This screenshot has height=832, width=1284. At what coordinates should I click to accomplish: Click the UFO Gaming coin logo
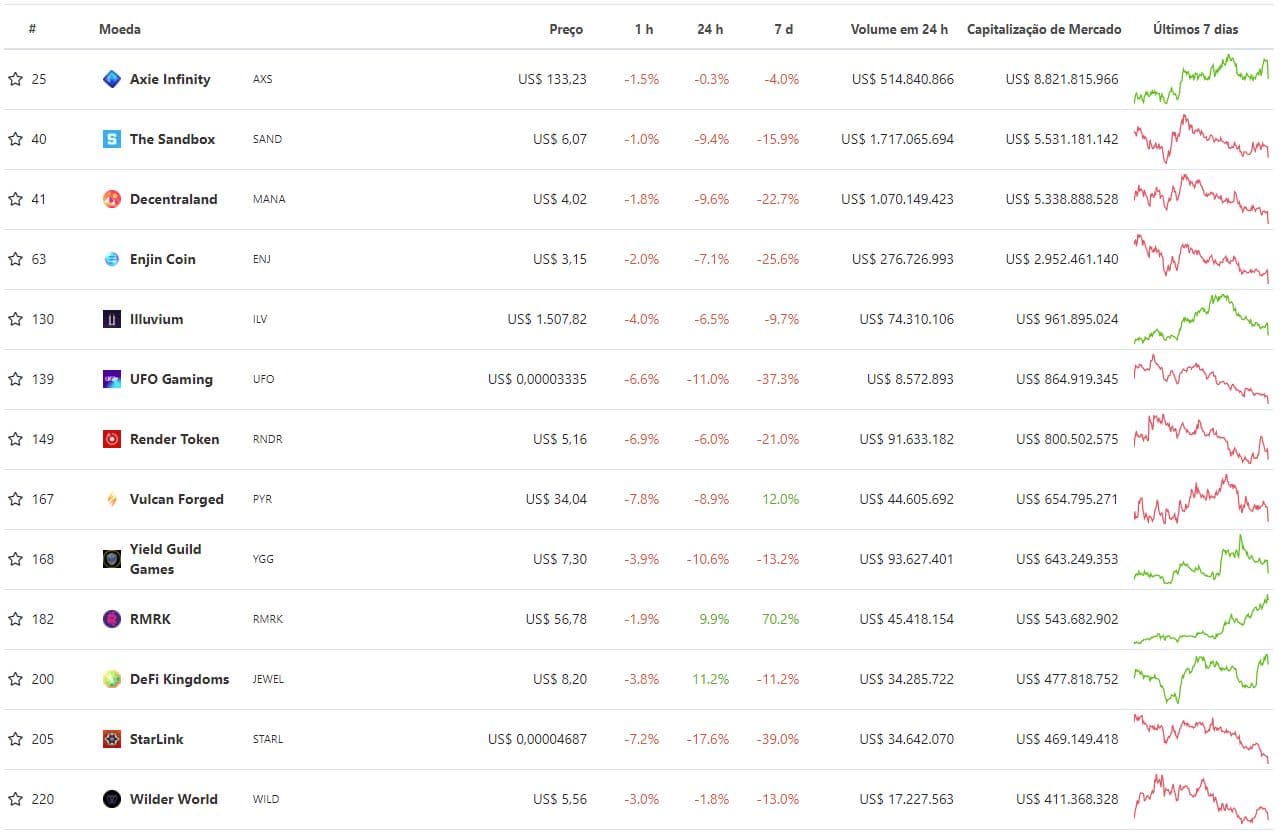pyautogui.click(x=112, y=379)
